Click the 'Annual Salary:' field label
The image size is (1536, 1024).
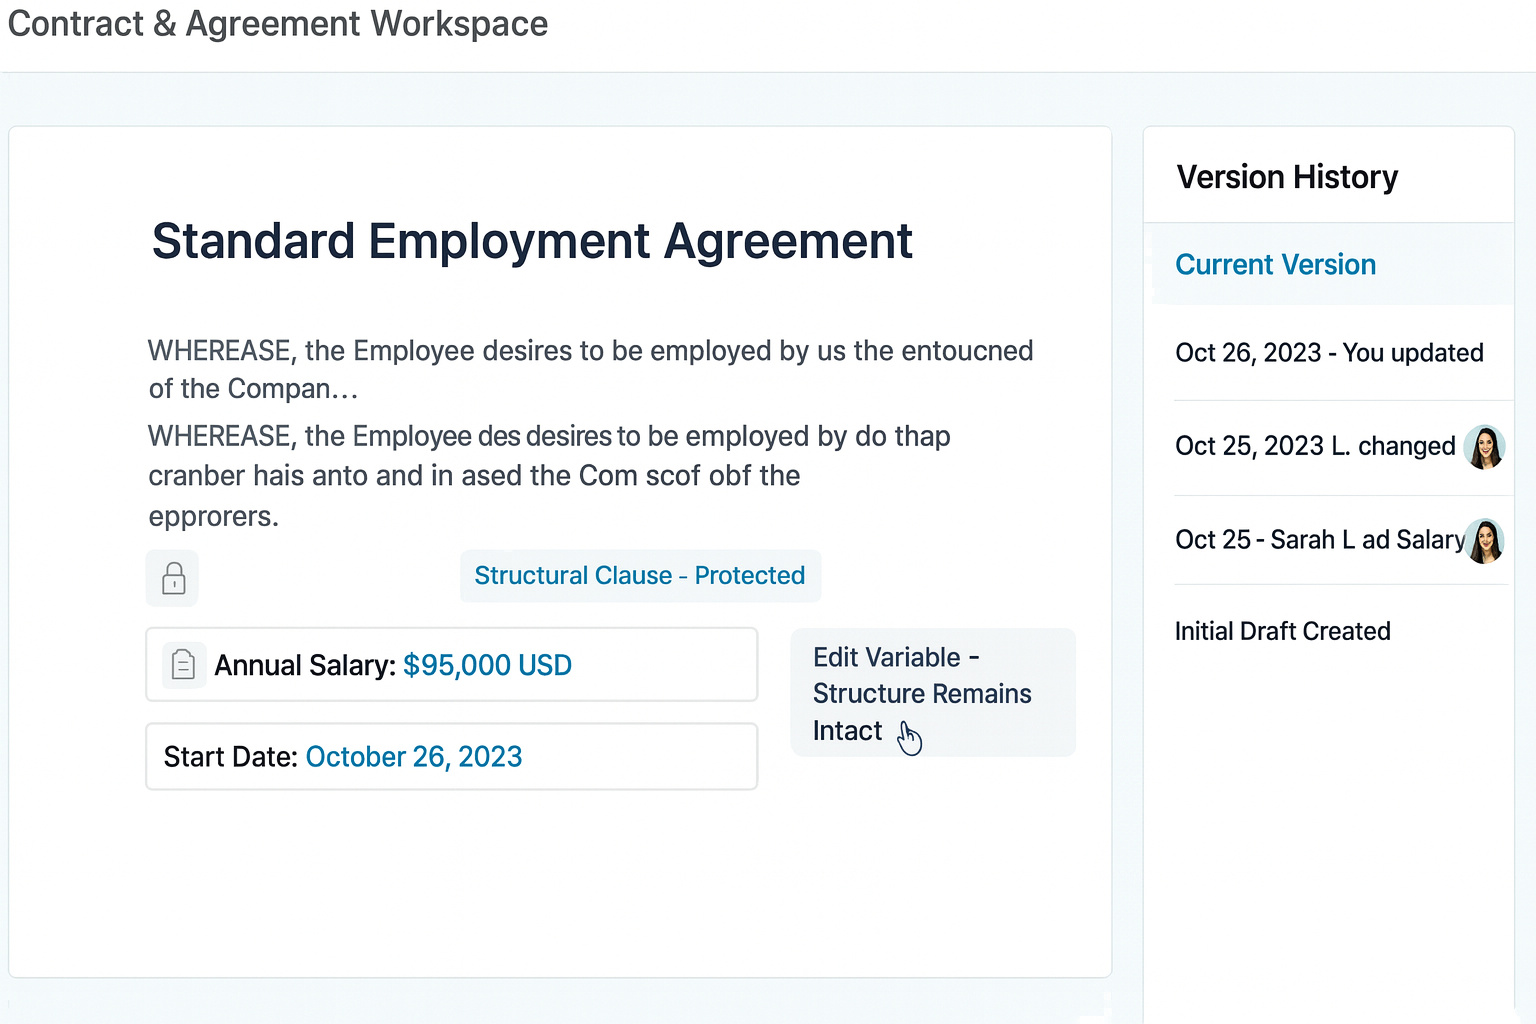click(x=305, y=665)
